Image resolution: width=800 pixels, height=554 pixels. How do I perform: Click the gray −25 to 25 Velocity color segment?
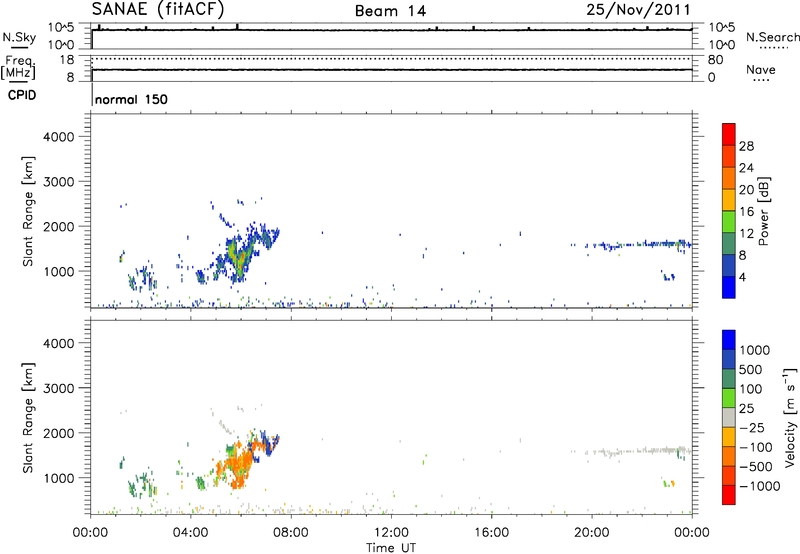coord(729,417)
